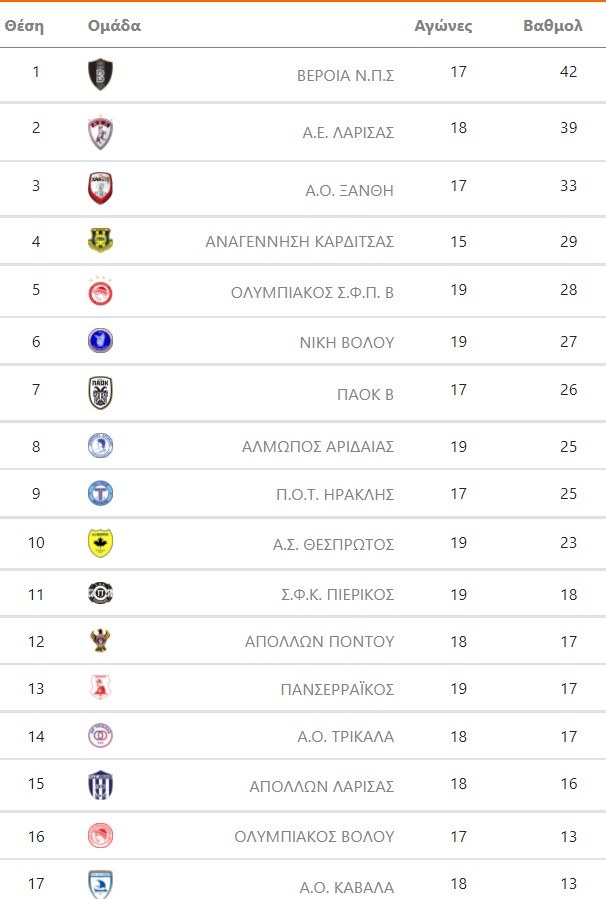Open the ΑΠΟΛΛΩΝ ΠΟΝΤΟΥ team name
The width and height of the screenshot is (606, 899).
pos(320,642)
